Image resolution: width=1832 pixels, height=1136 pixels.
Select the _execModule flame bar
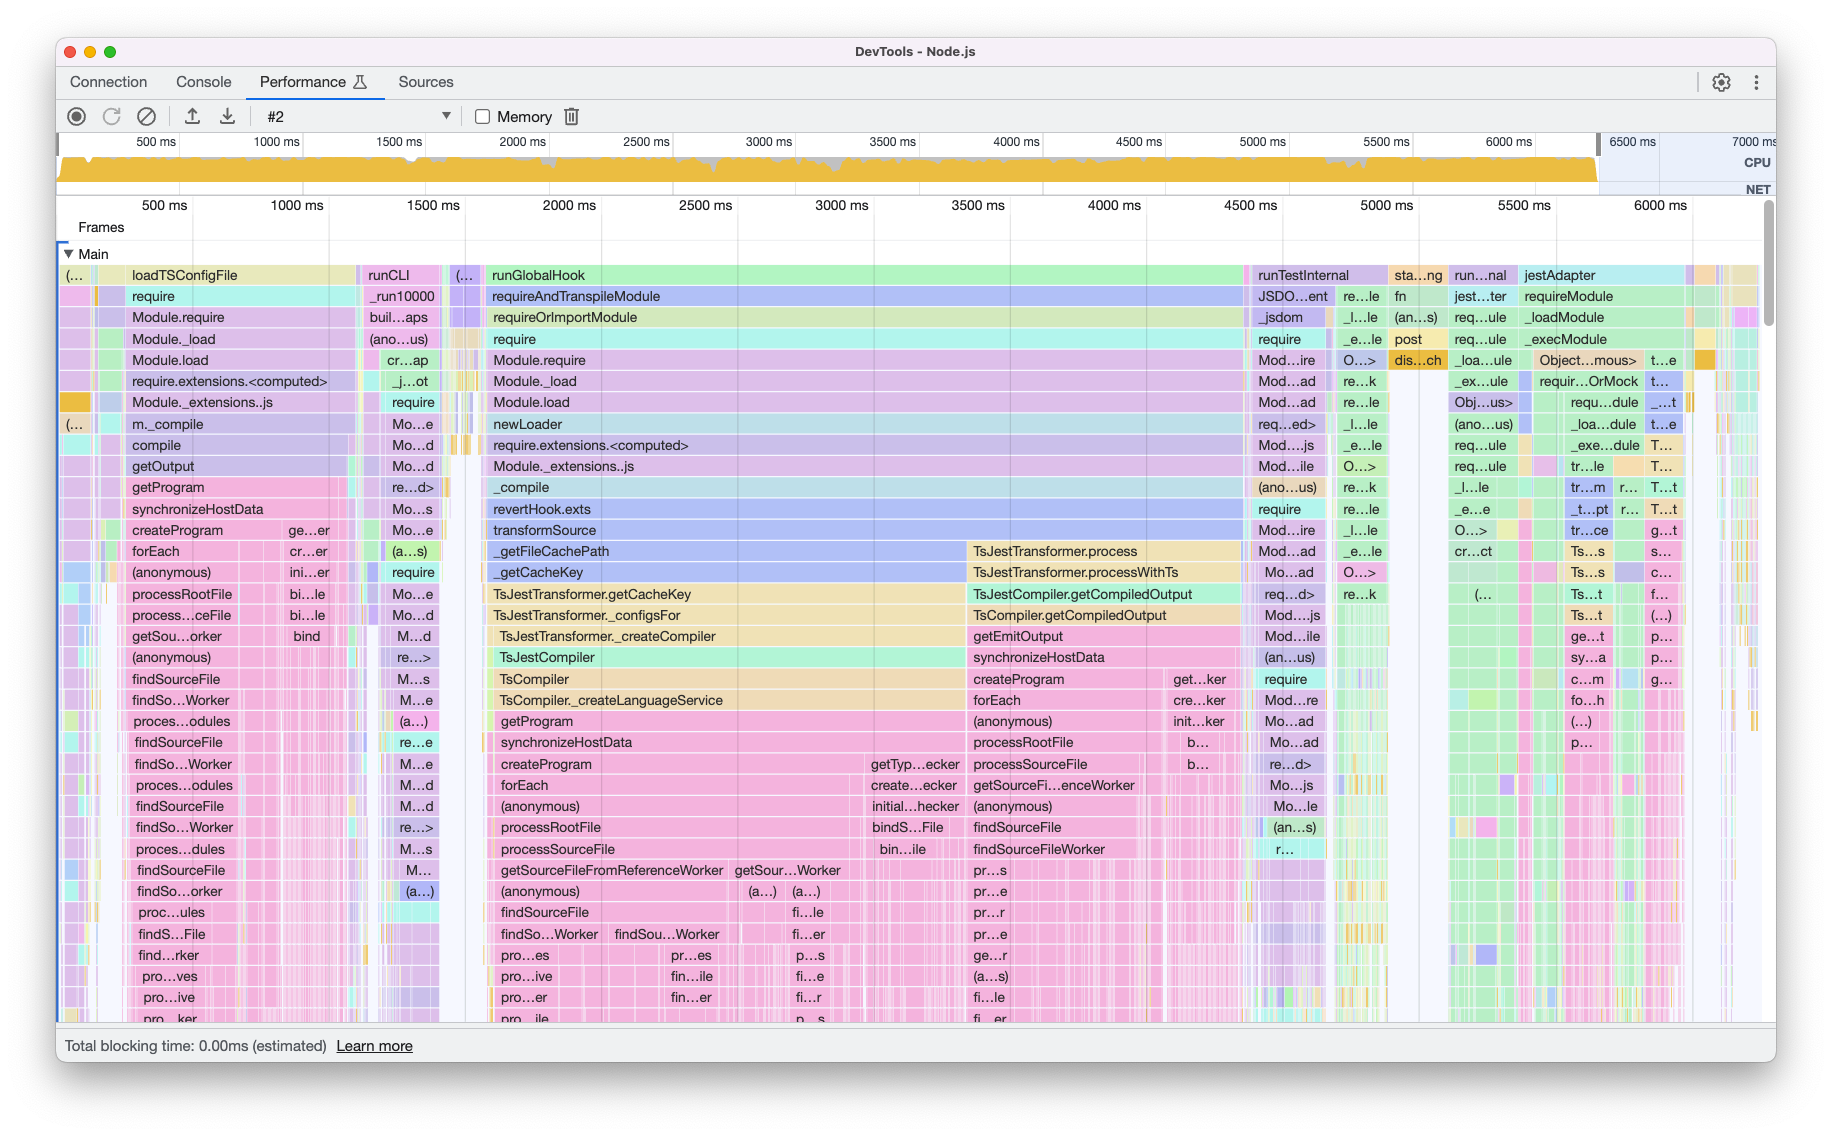point(1602,339)
